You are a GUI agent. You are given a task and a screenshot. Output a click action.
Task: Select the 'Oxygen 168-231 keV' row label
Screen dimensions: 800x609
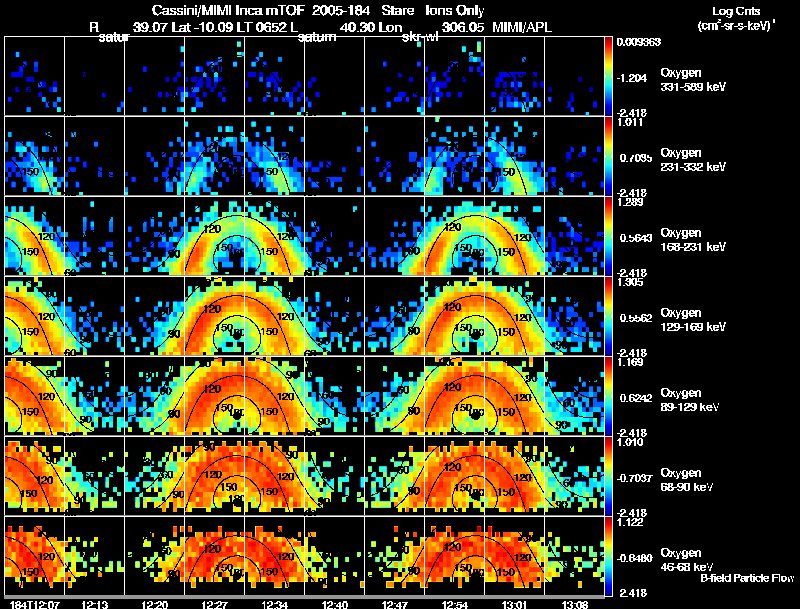coord(693,240)
